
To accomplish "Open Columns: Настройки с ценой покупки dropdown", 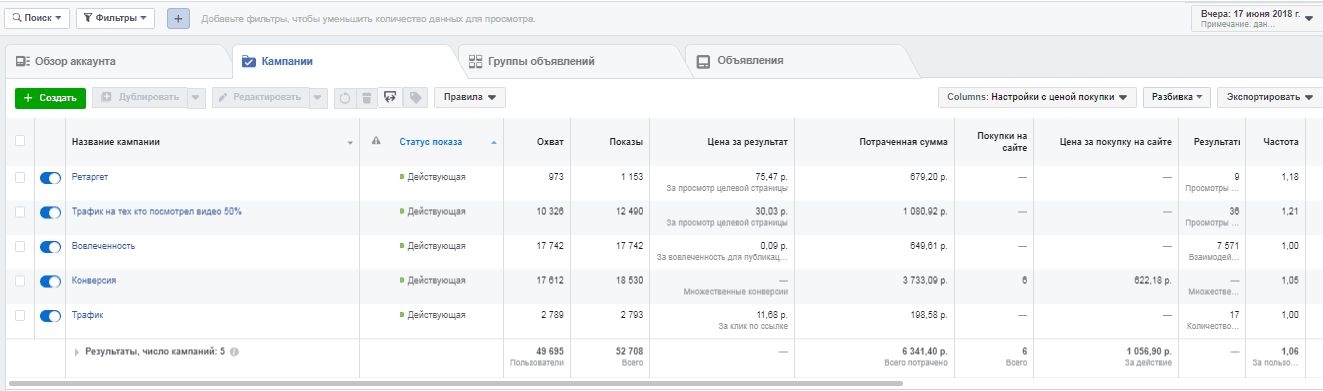I will pyautogui.click(x=1037, y=98).
